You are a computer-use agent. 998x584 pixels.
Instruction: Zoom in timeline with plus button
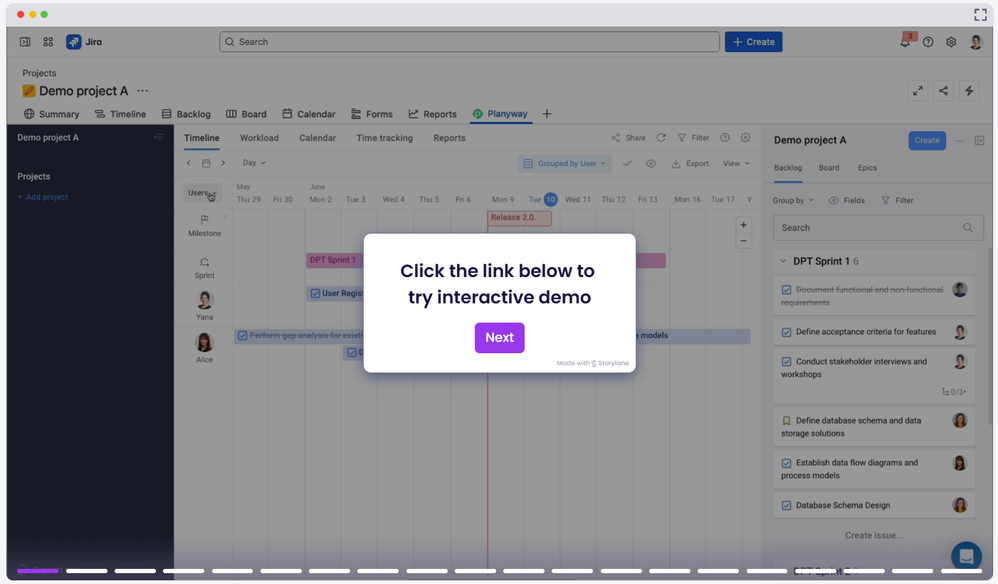(x=743, y=225)
